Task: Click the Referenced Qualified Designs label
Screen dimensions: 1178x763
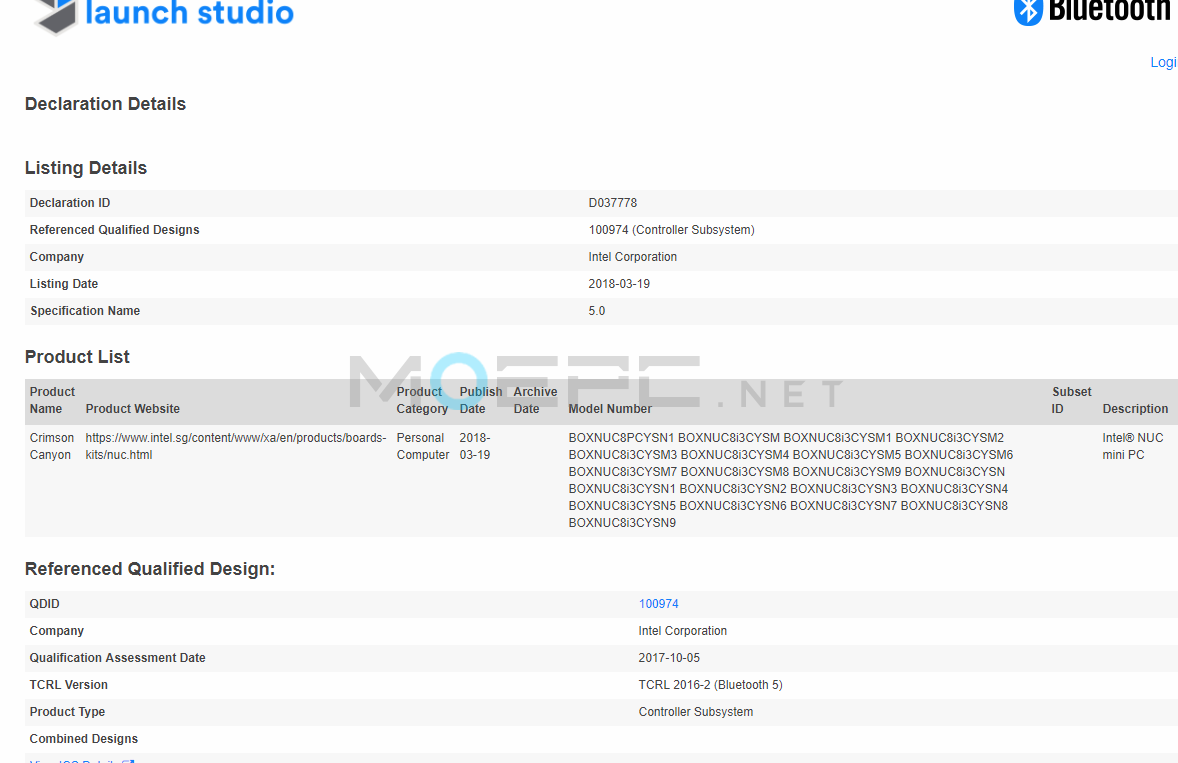Action: click(x=114, y=230)
